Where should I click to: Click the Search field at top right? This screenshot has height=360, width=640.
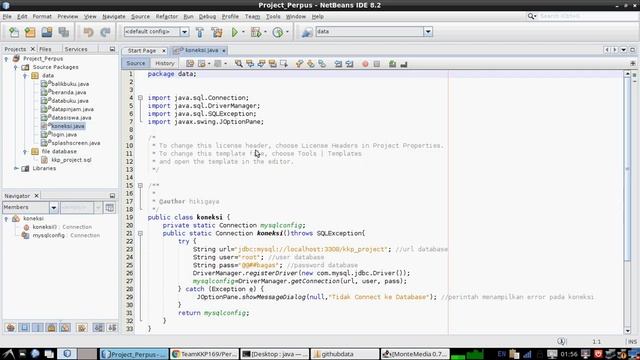point(588,16)
